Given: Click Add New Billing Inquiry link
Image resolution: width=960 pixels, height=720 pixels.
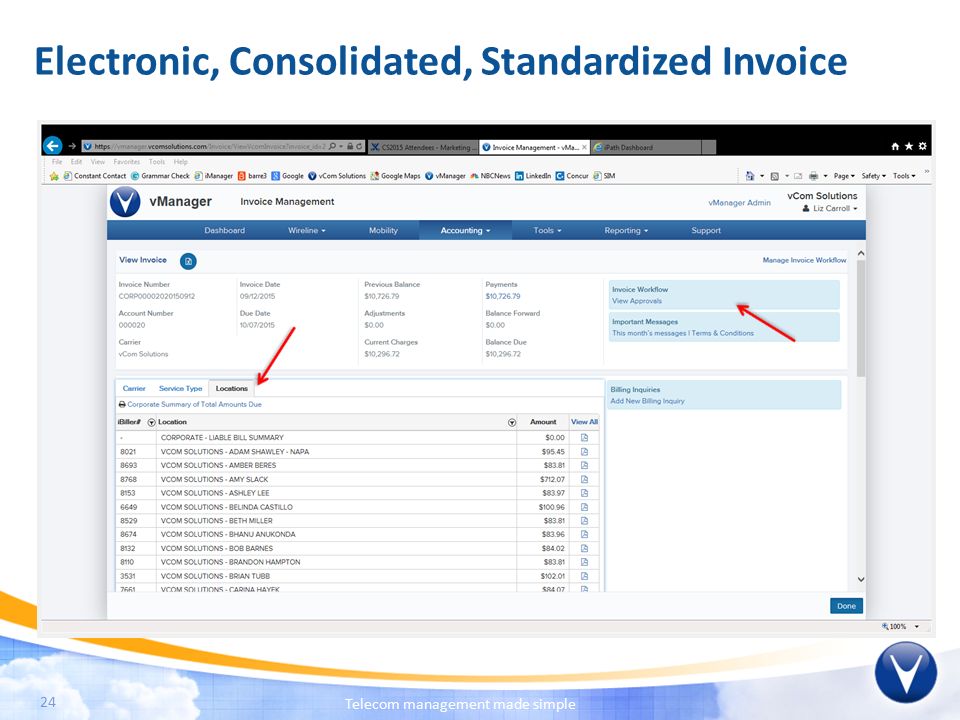Looking at the screenshot, I should tap(647, 402).
